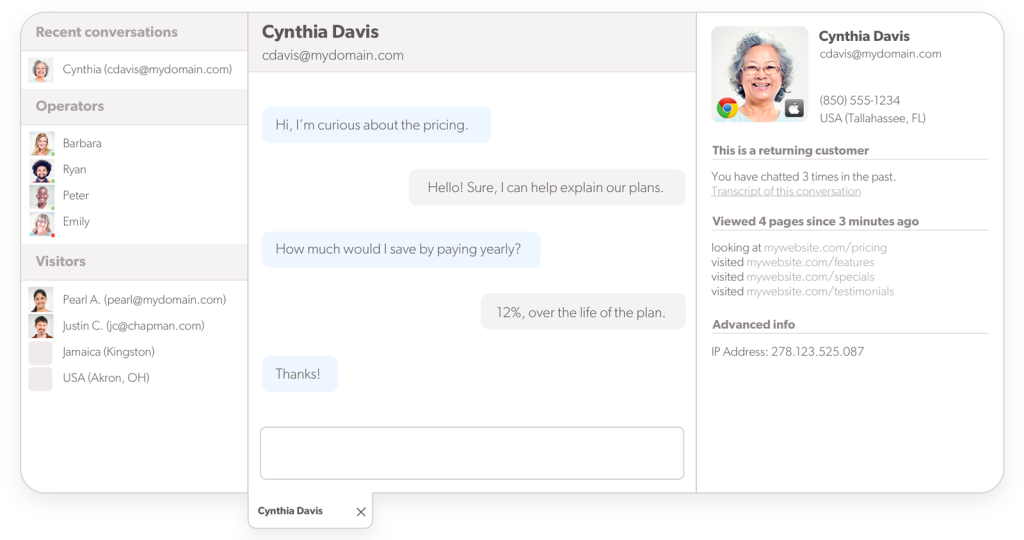The height and width of the screenshot is (540, 1024).
Task: Open the mywebsite.com/specials link
Action: (x=810, y=277)
